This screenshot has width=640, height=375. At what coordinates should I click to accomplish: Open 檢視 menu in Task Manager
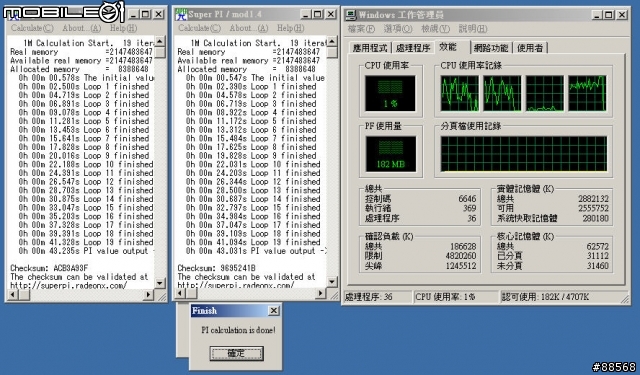(435, 29)
